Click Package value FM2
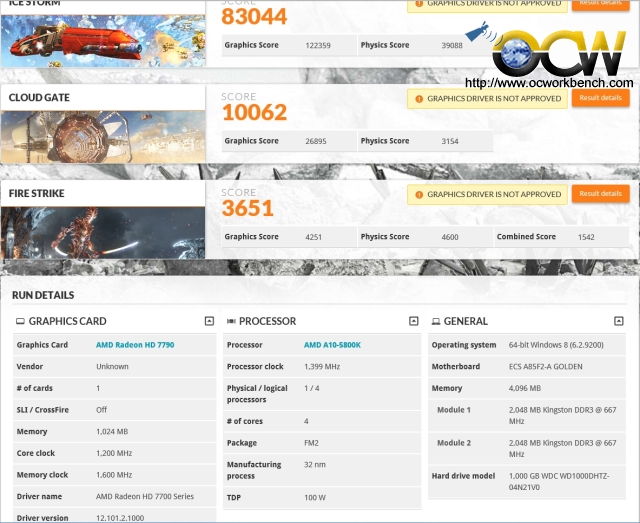The image size is (640, 523). [311, 443]
